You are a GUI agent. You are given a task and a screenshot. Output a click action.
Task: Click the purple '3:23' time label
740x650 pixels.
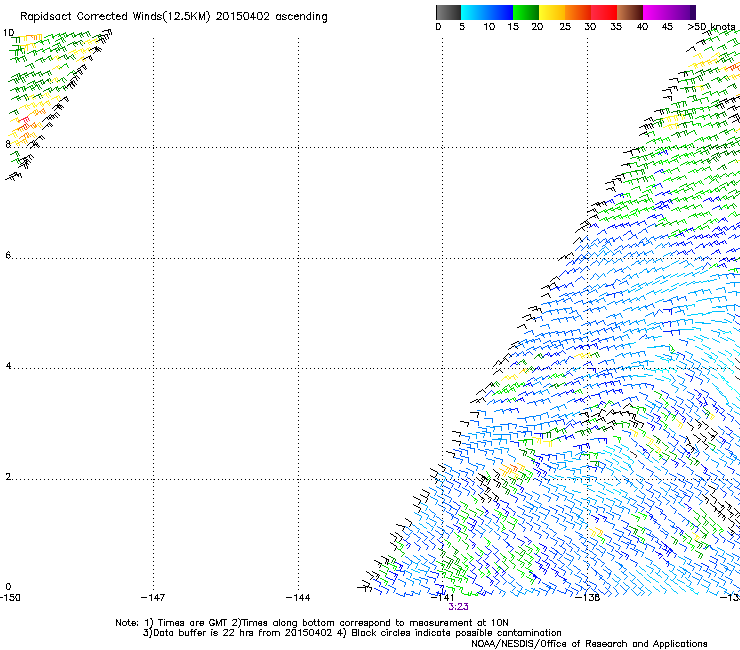[x=458, y=607]
